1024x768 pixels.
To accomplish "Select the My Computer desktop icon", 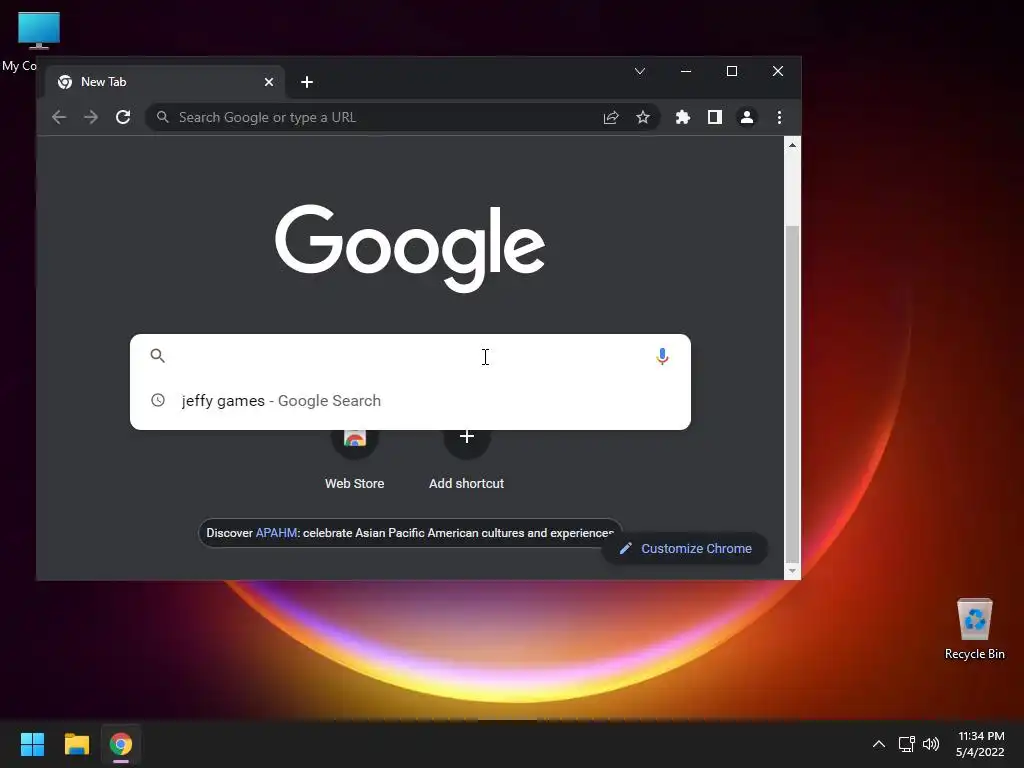I will click(x=38, y=40).
